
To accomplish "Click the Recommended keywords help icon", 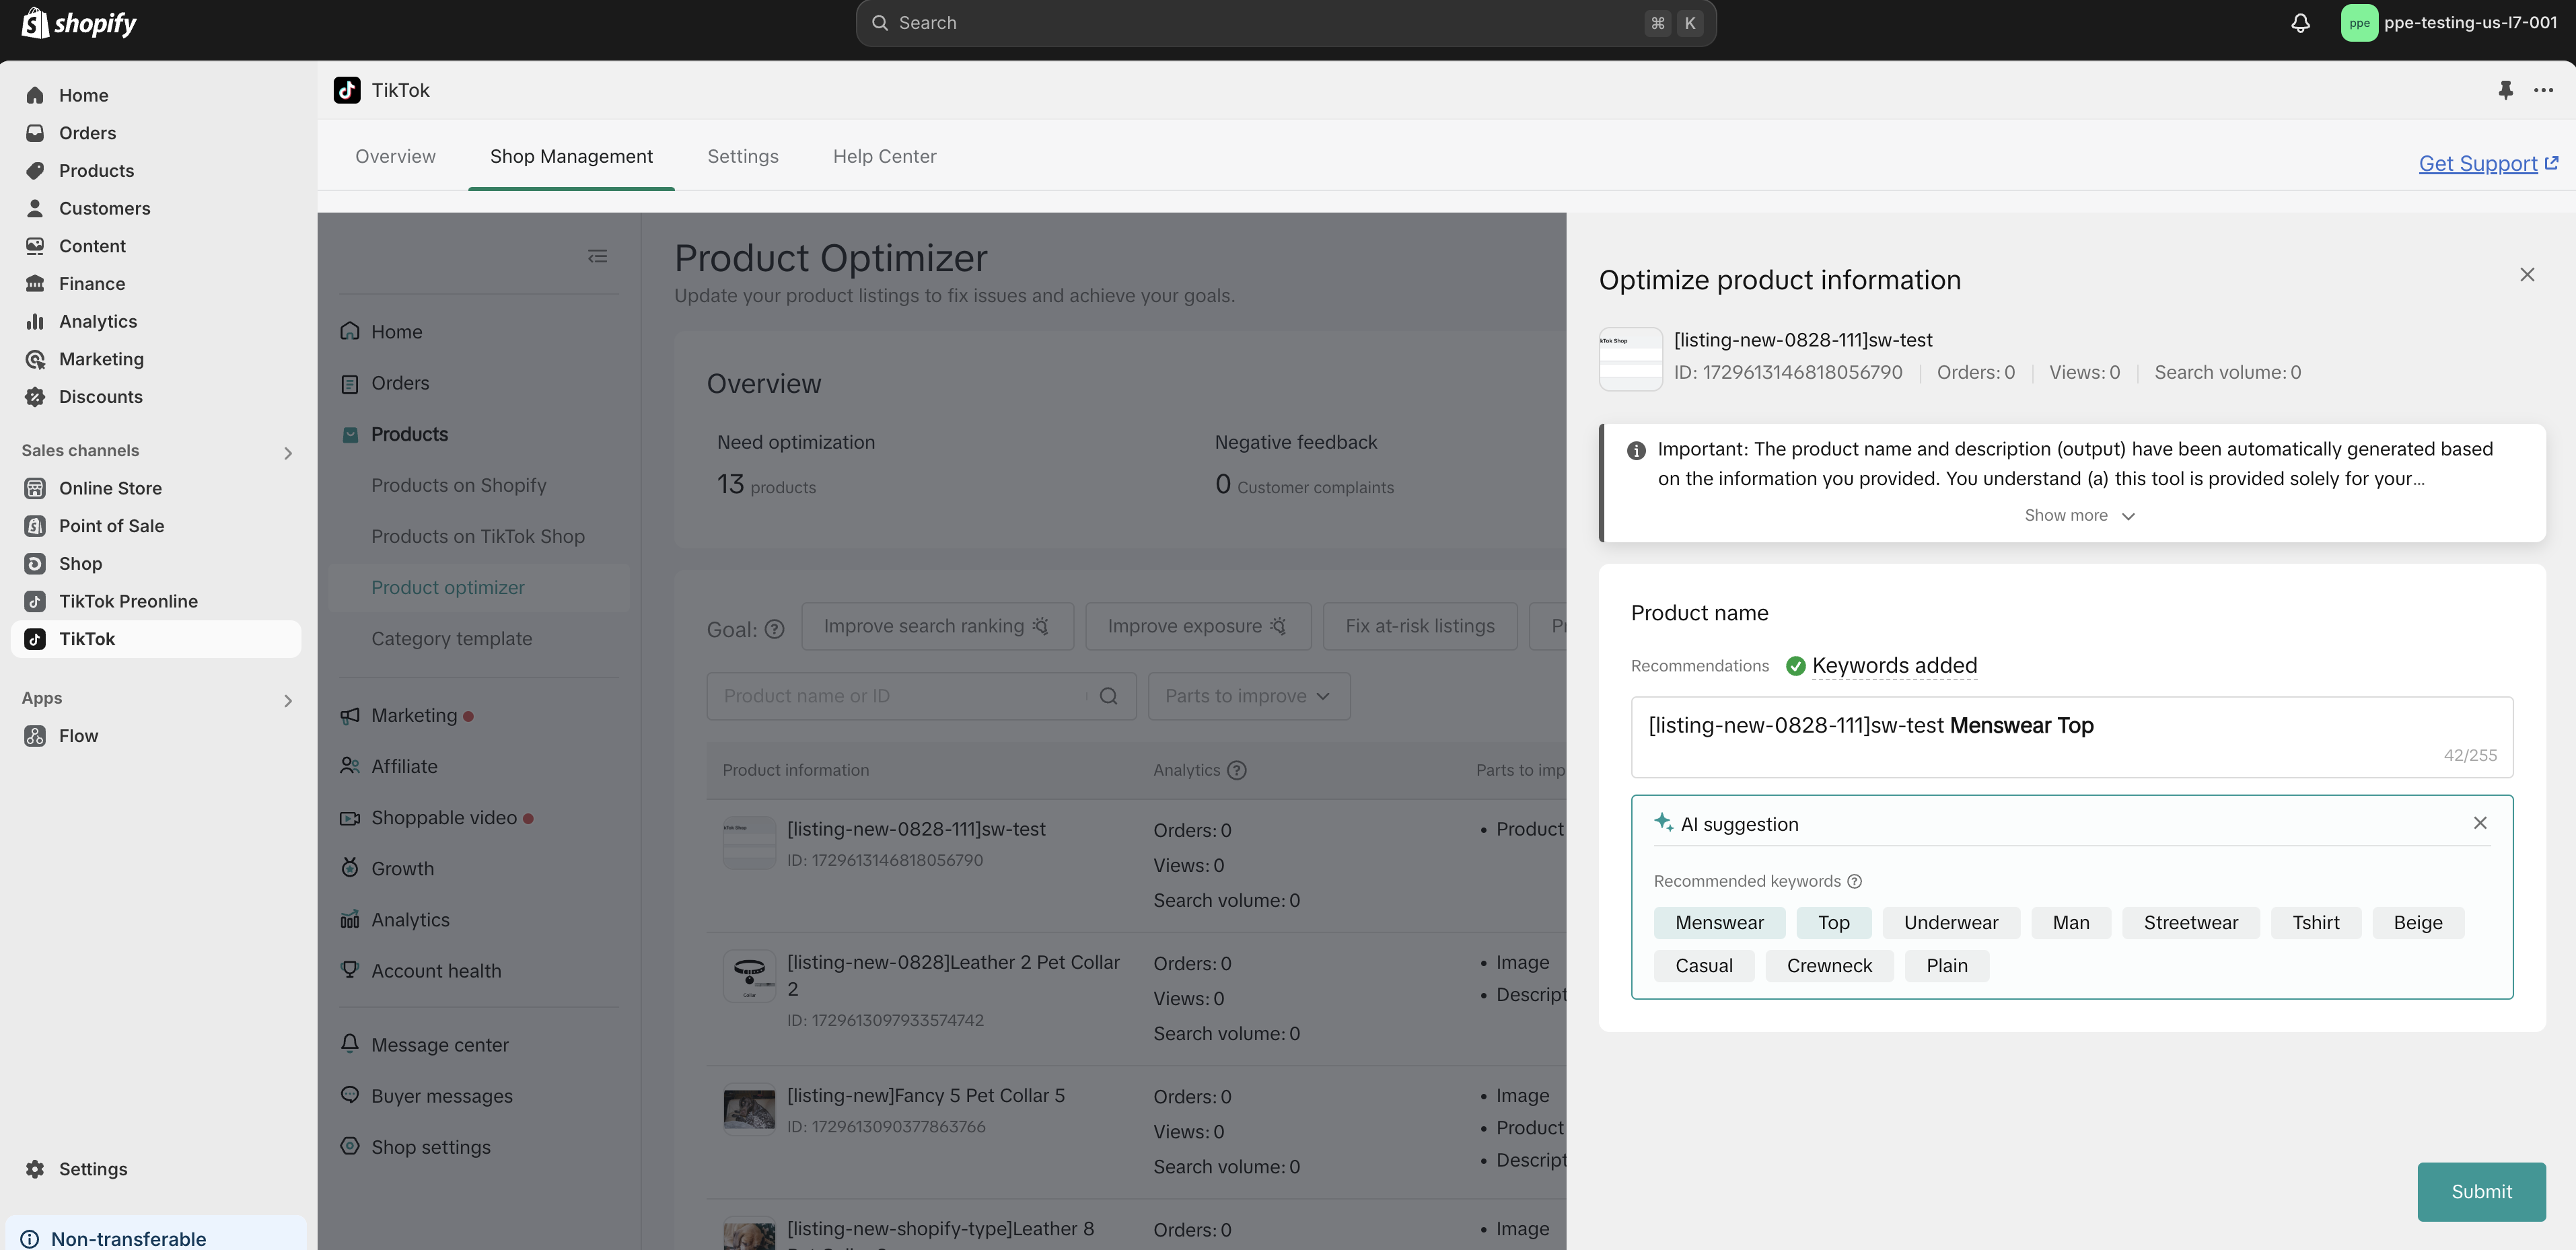I will pos(1854,881).
